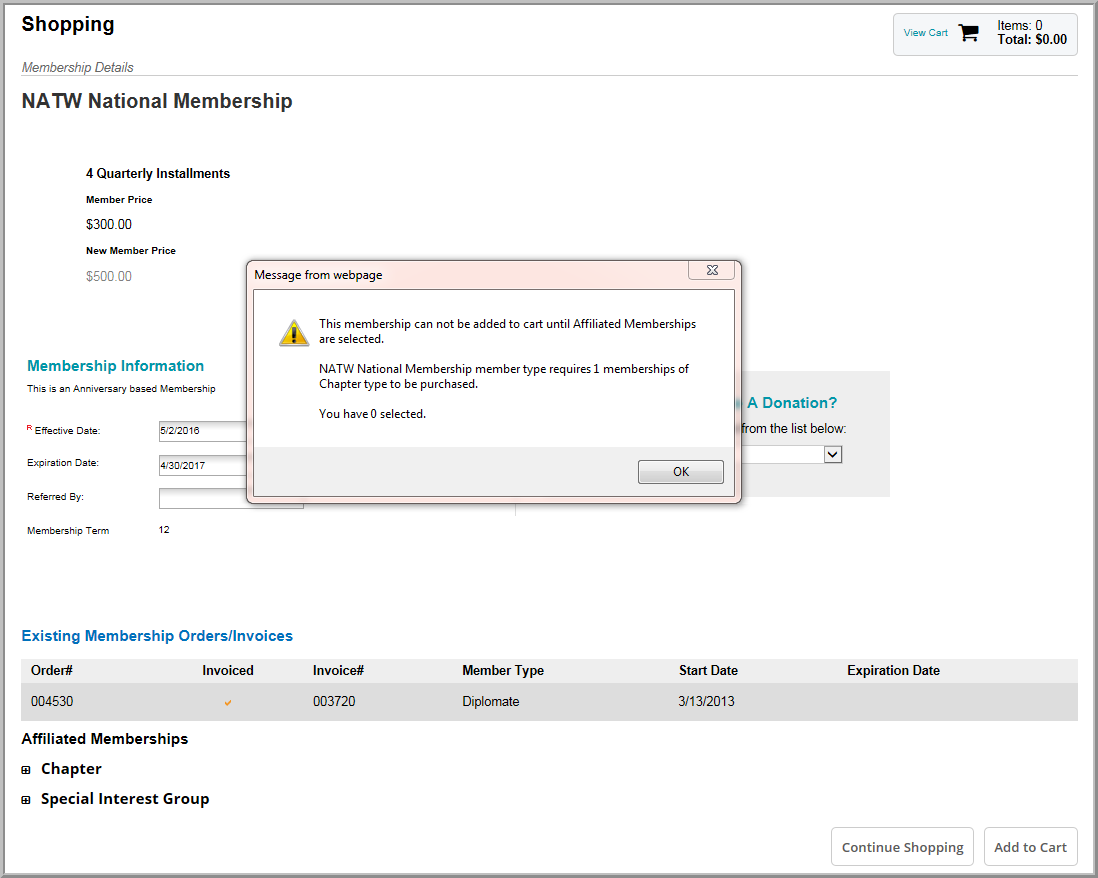Click the NATW National Membership title

point(157,101)
